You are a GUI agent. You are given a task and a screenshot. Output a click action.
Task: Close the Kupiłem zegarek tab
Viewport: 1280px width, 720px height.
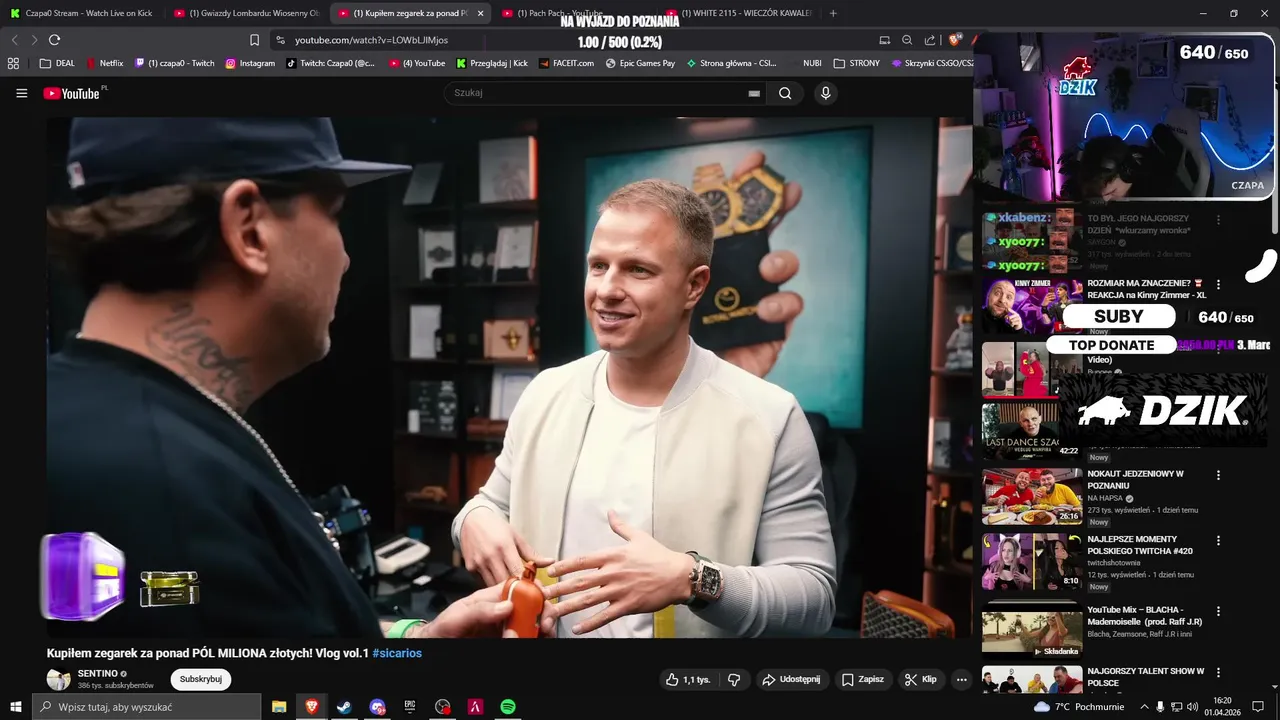(x=480, y=13)
